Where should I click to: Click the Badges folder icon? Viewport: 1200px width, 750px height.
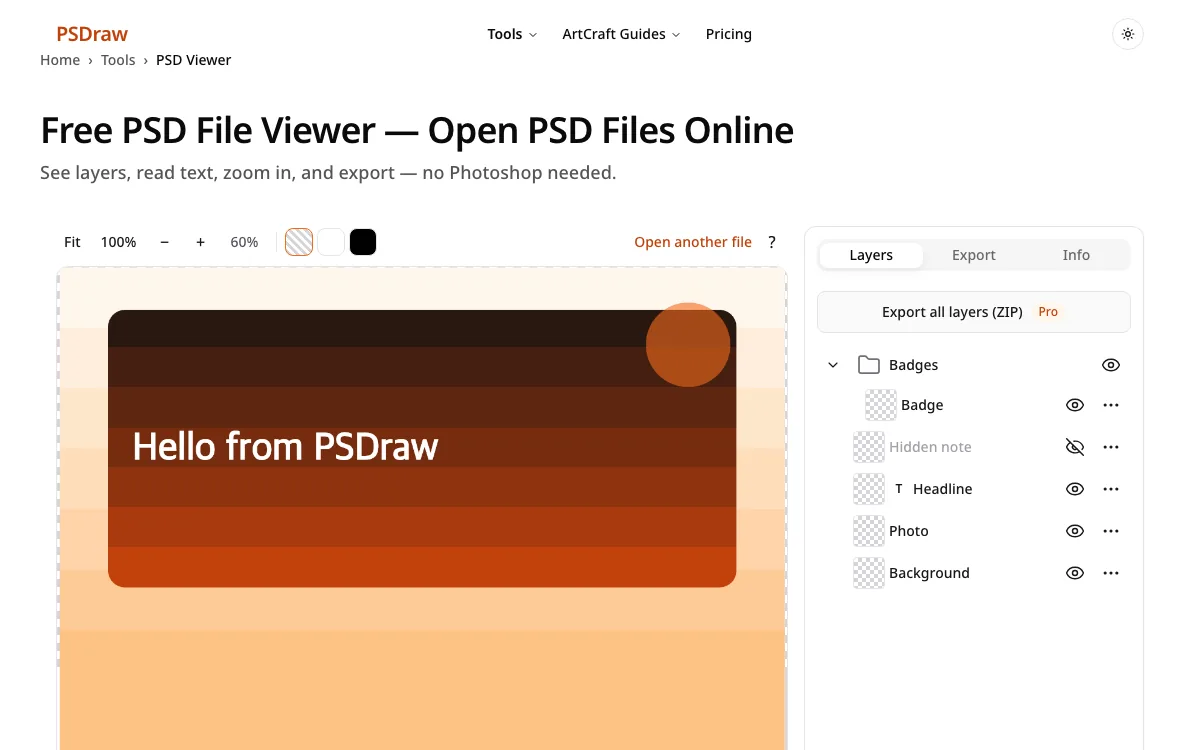[869, 365]
